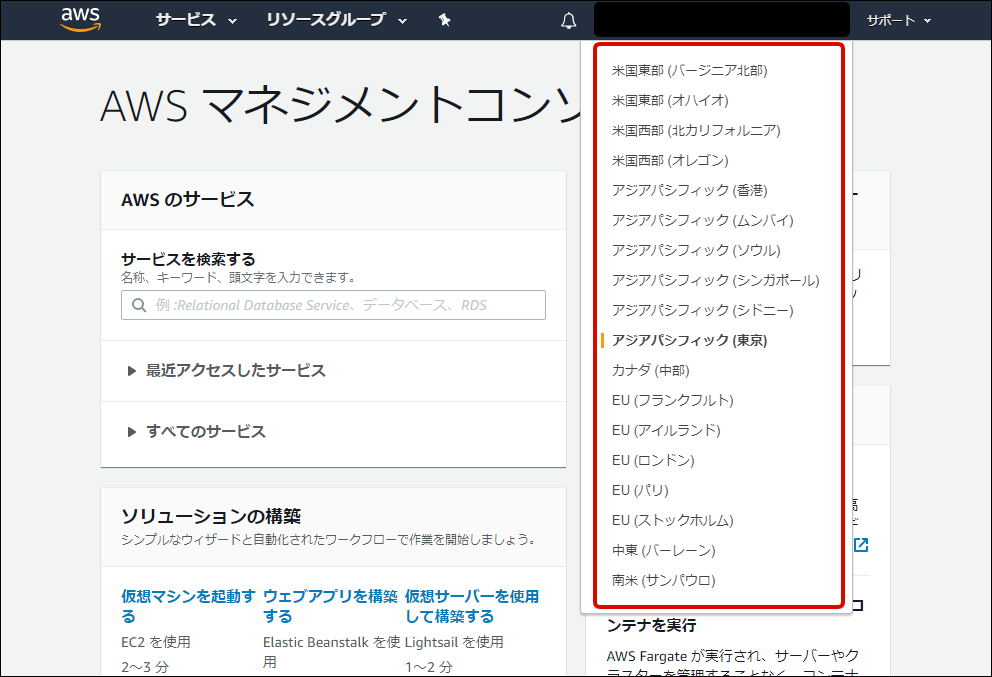Viewport: 992px width, 677px height.
Task: Open the サポート dropdown menu
Action: (898, 20)
